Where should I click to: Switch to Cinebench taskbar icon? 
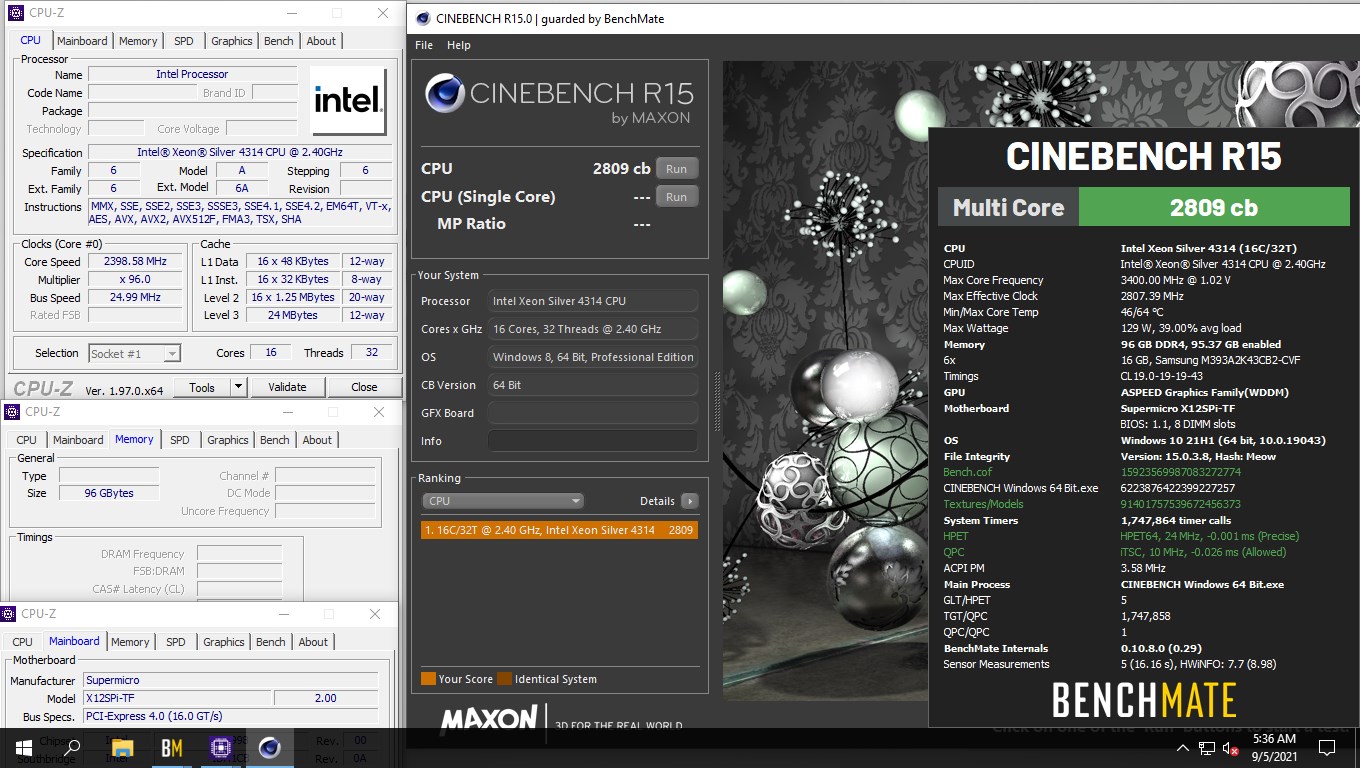(x=269, y=747)
